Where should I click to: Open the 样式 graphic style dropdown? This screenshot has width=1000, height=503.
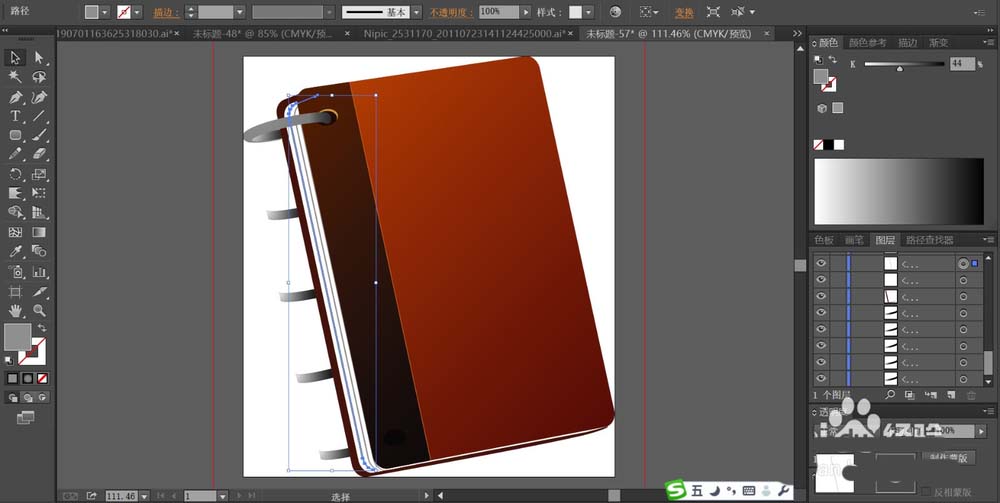[x=588, y=12]
